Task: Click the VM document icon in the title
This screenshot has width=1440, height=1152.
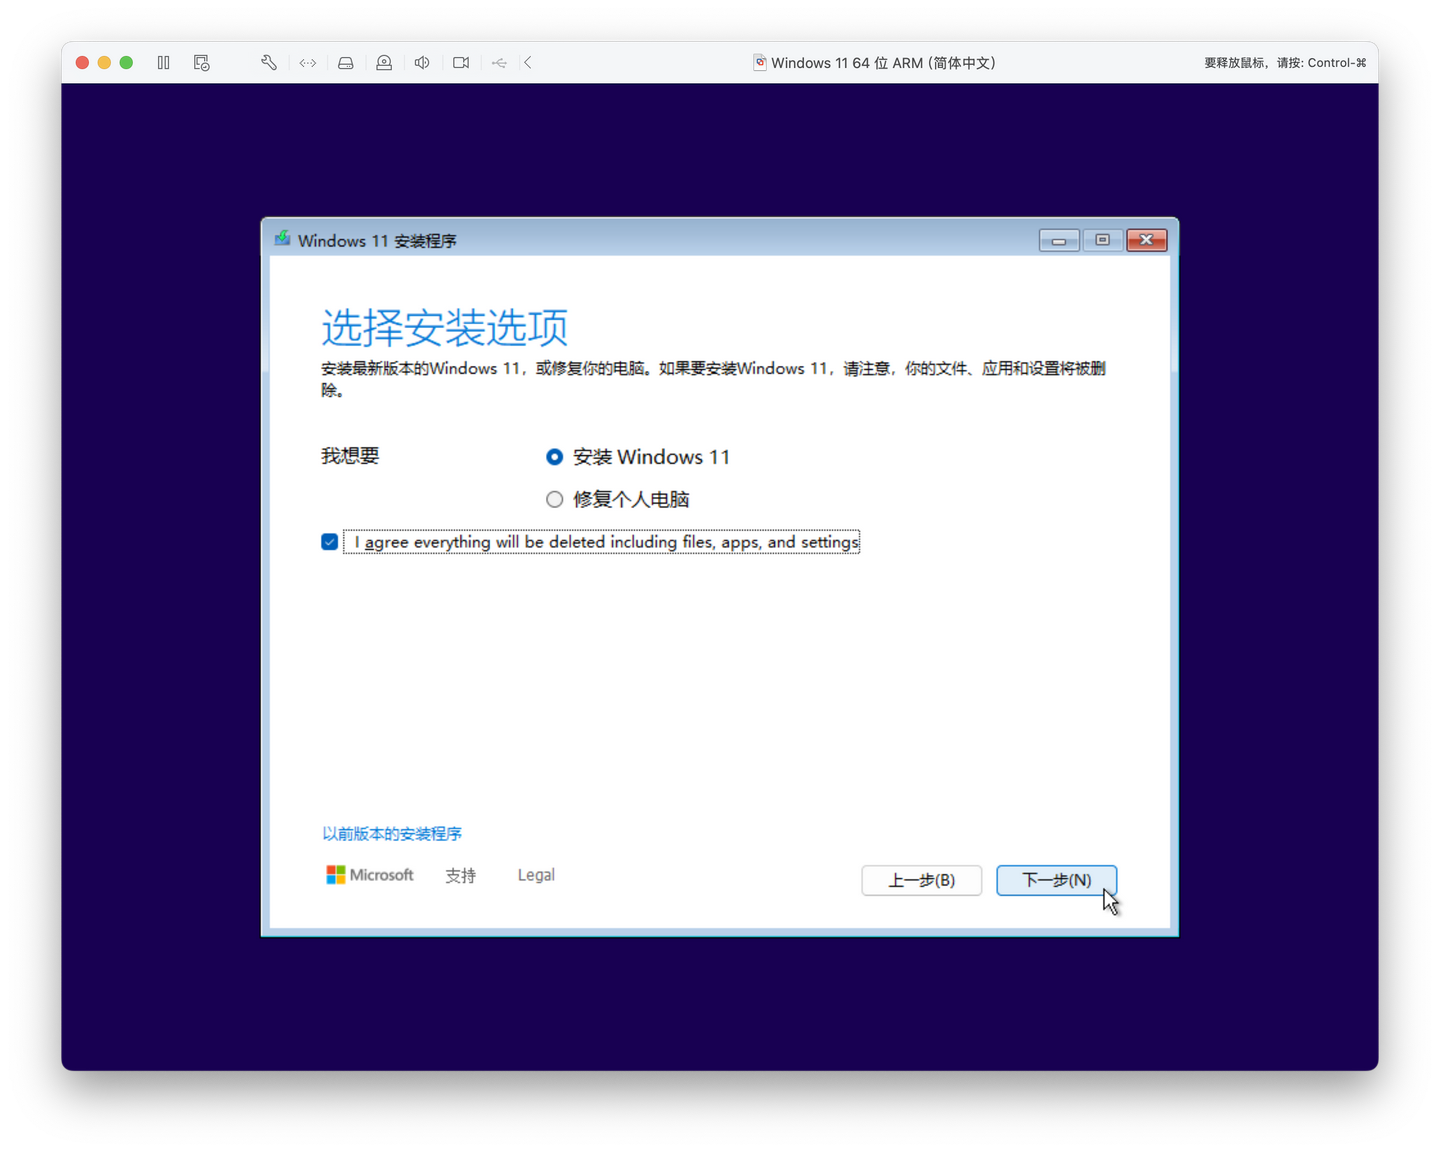Action: pyautogui.click(x=760, y=63)
